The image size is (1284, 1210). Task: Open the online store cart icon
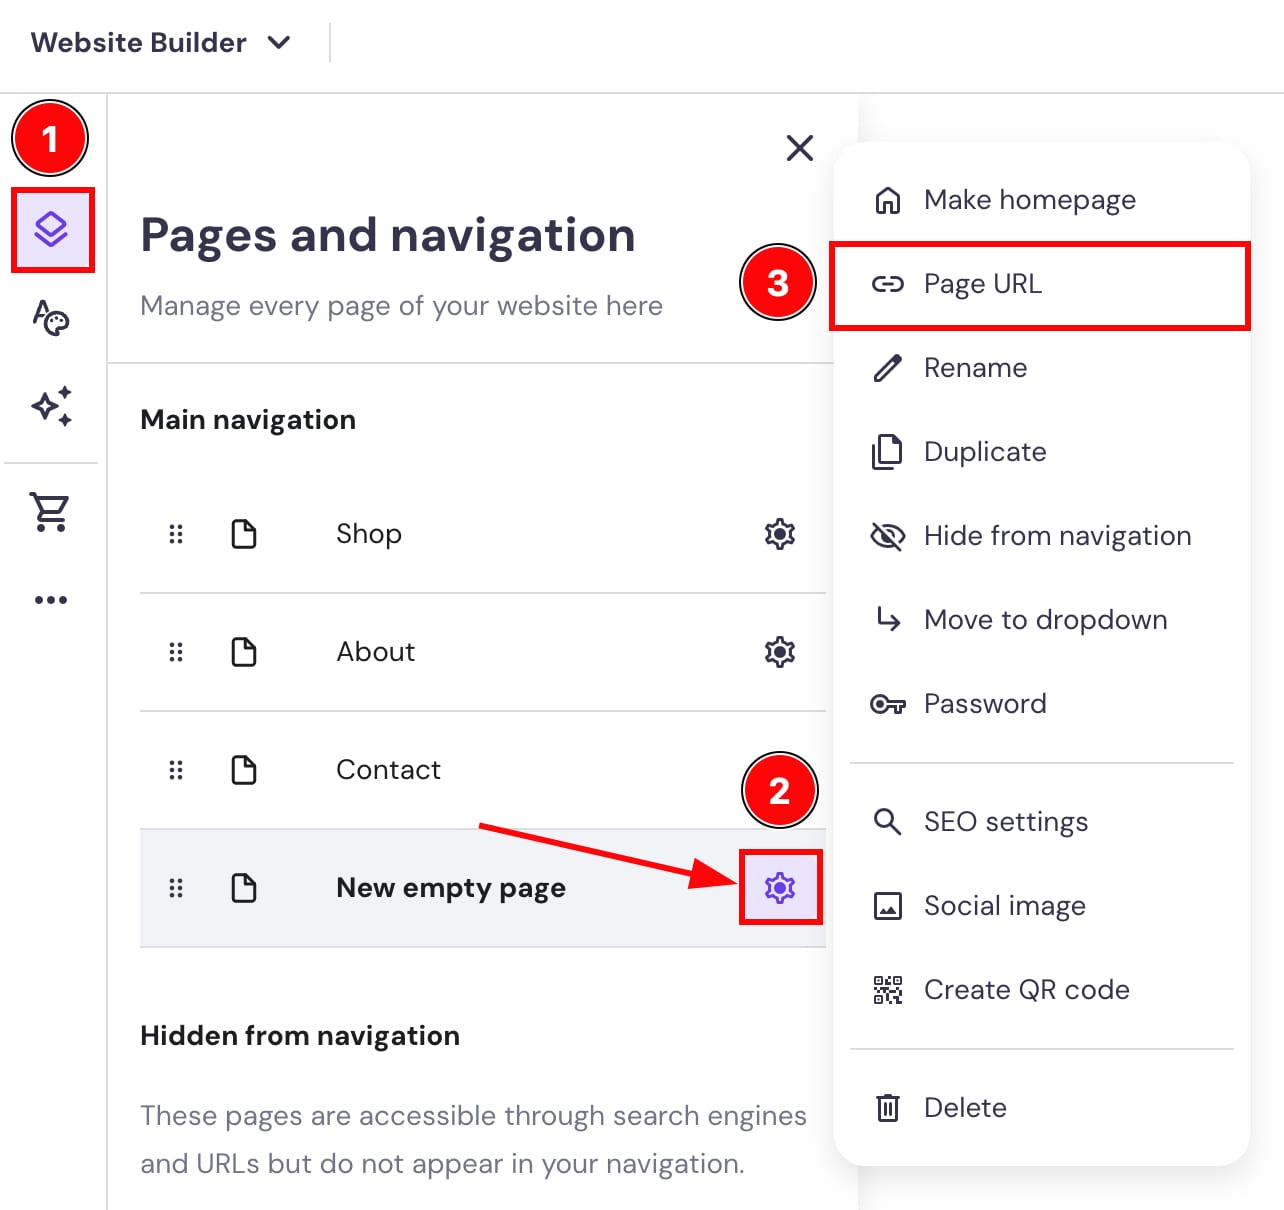pyautogui.click(x=50, y=511)
